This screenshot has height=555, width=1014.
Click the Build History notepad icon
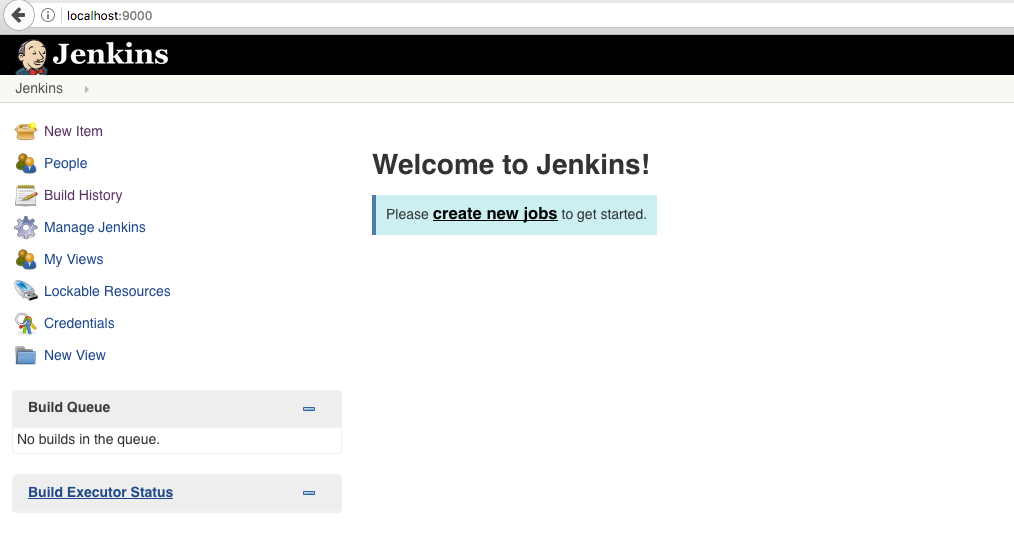click(26, 195)
